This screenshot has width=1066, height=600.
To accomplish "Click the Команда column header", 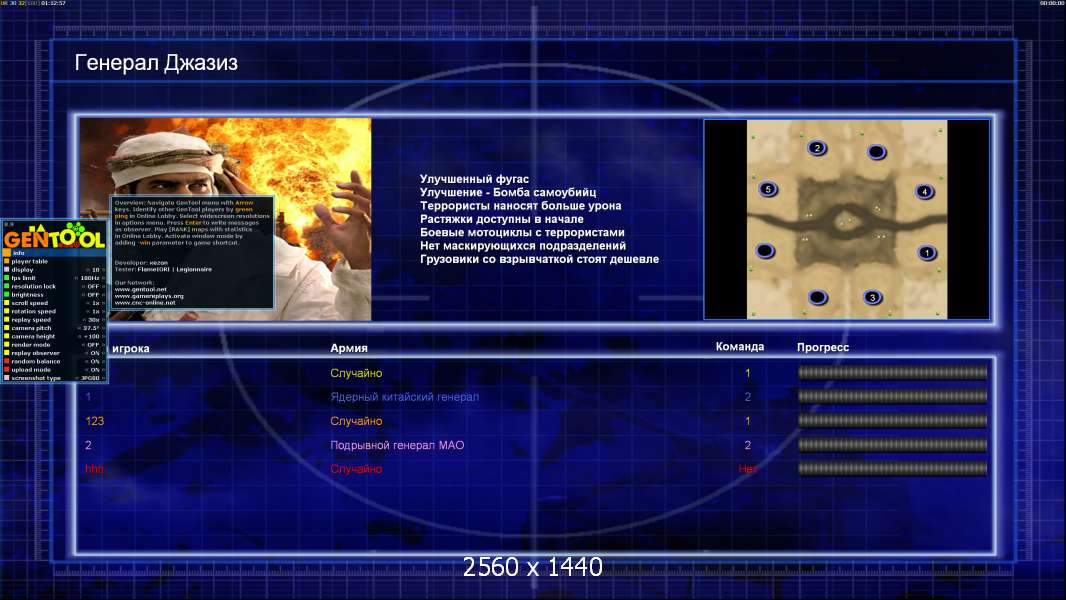I will [x=740, y=347].
